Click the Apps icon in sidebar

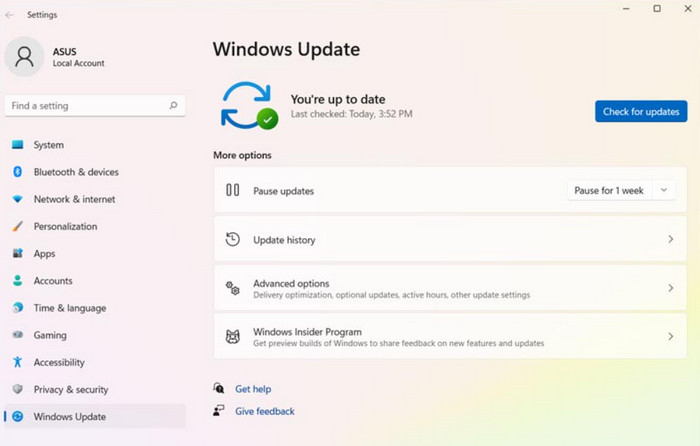pyautogui.click(x=17, y=254)
